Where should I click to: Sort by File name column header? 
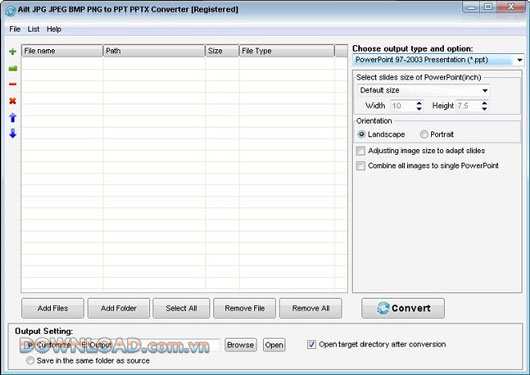coord(62,51)
